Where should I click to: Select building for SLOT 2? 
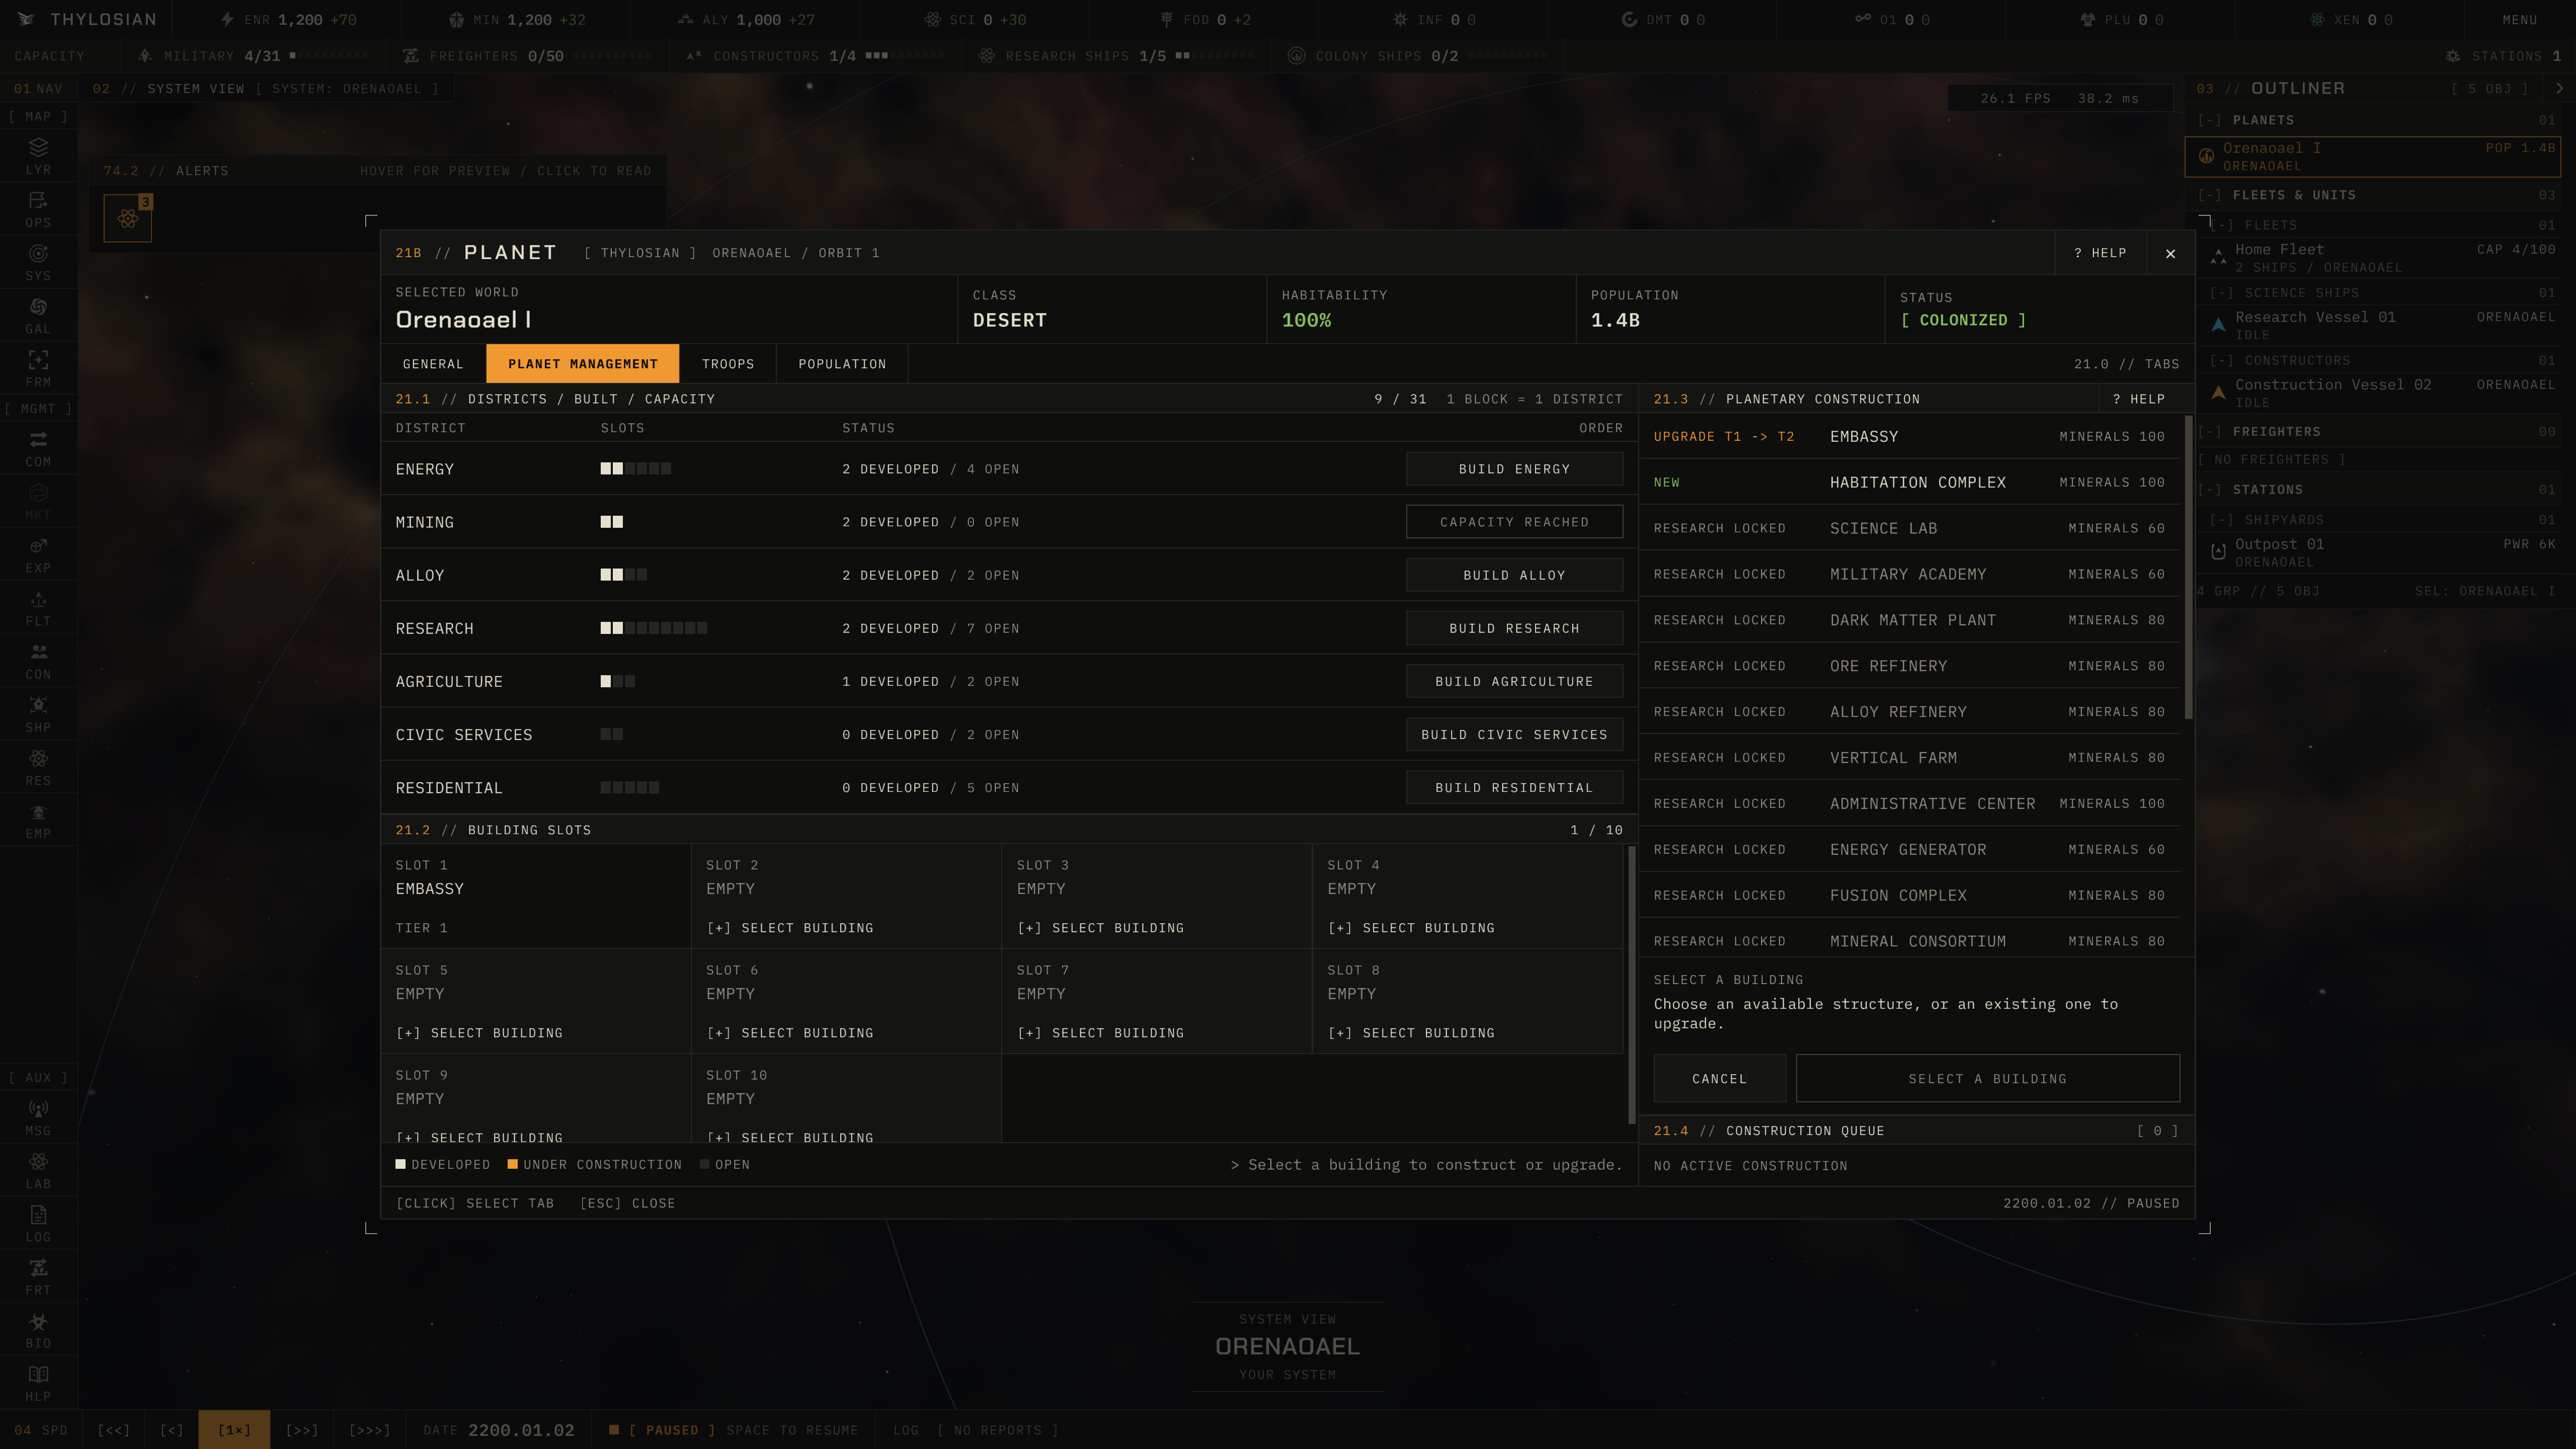coord(790,928)
